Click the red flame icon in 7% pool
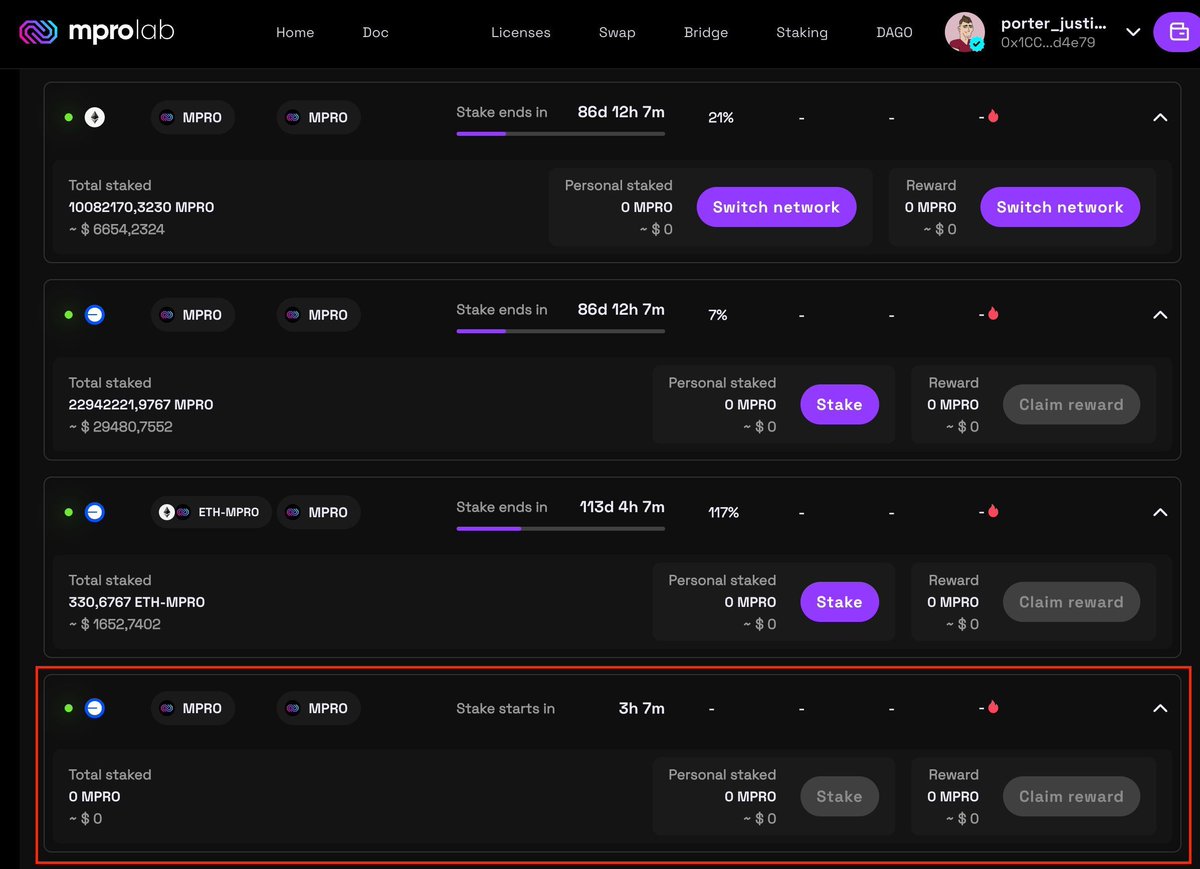The image size is (1200, 869). [993, 314]
